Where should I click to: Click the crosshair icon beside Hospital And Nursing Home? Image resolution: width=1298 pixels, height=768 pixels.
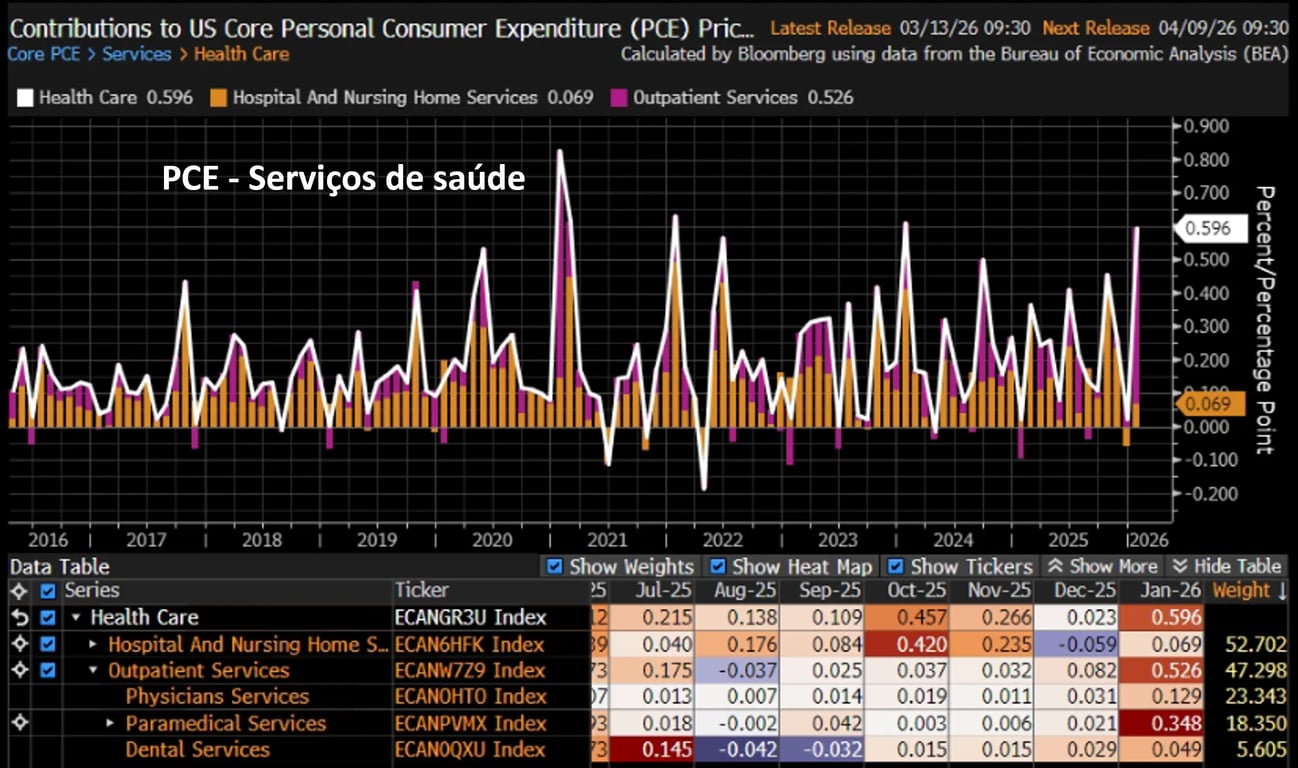pos(19,645)
